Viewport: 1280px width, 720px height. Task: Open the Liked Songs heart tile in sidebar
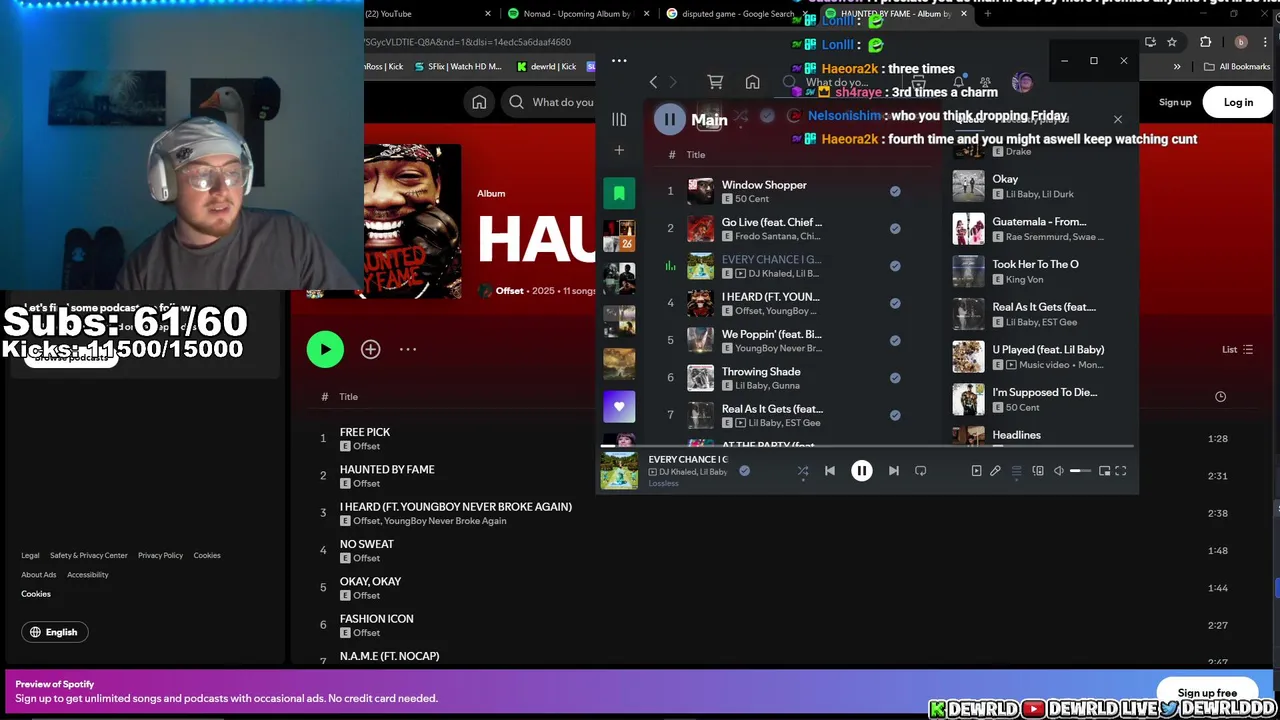click(x=619, y=406)
